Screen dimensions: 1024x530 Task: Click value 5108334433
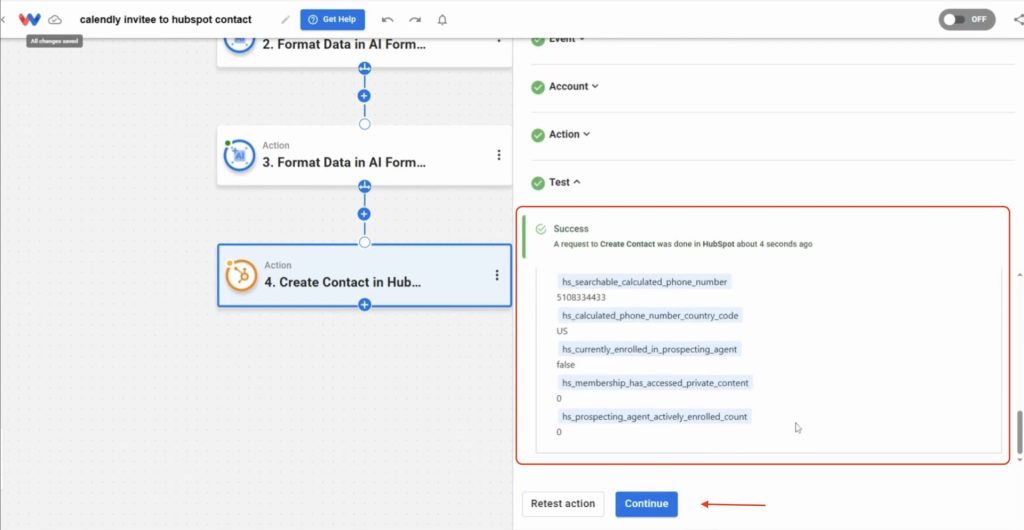coord(581,298)
